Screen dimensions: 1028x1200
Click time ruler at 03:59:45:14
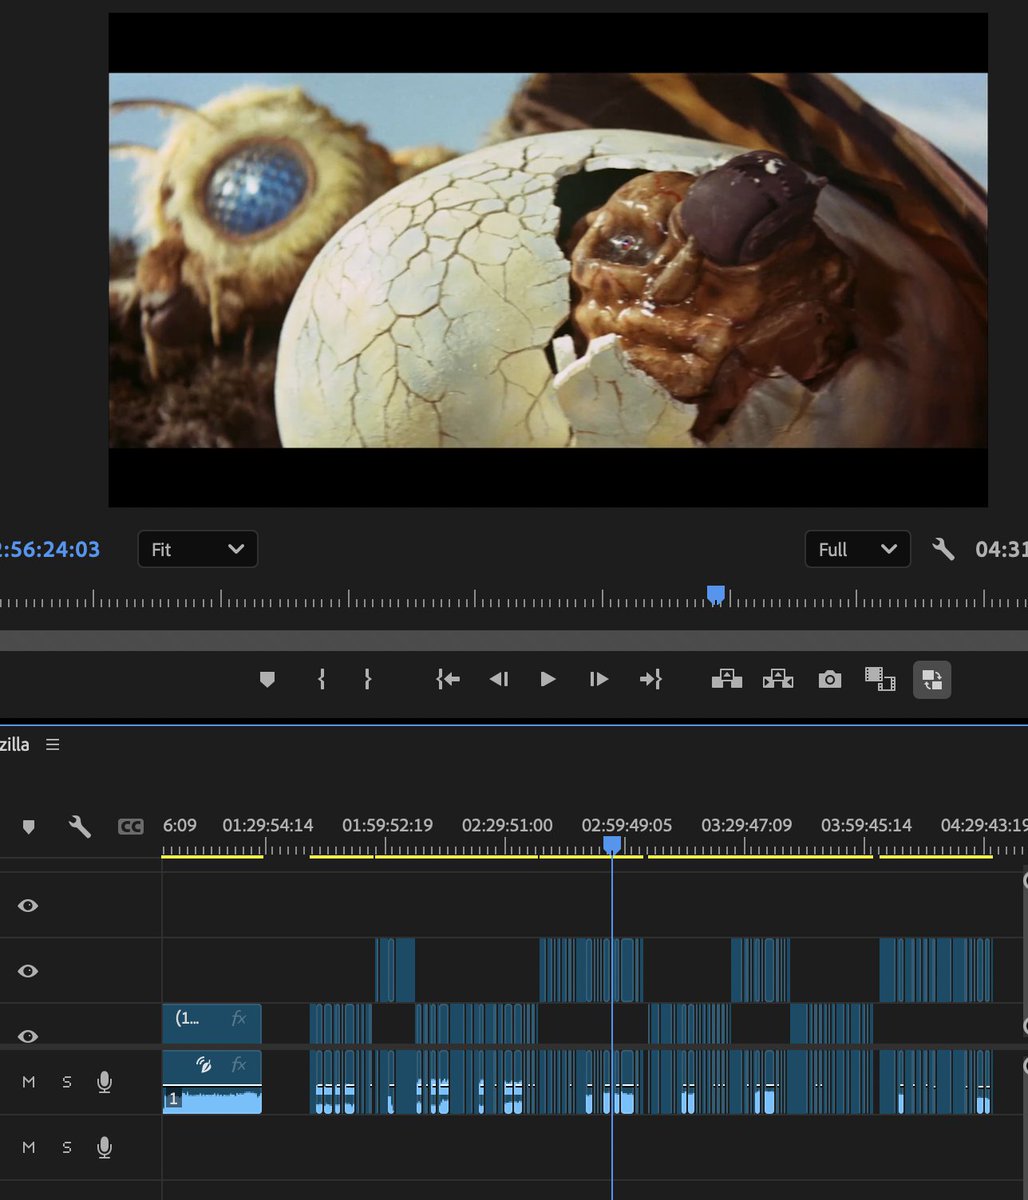pos(866,826)
